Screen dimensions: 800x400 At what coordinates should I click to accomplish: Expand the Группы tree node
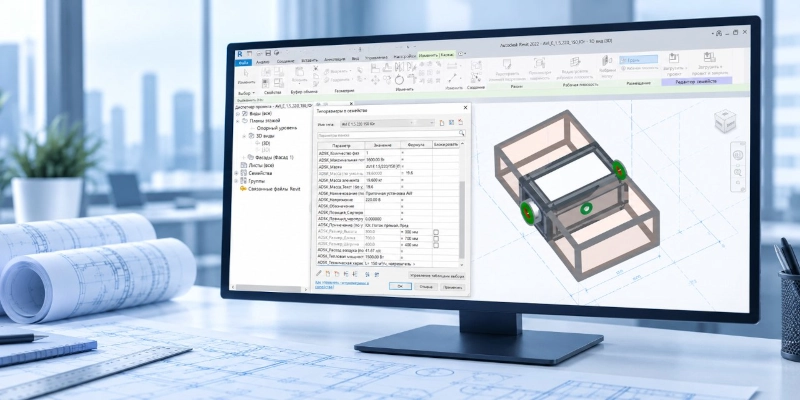(236, 181)
